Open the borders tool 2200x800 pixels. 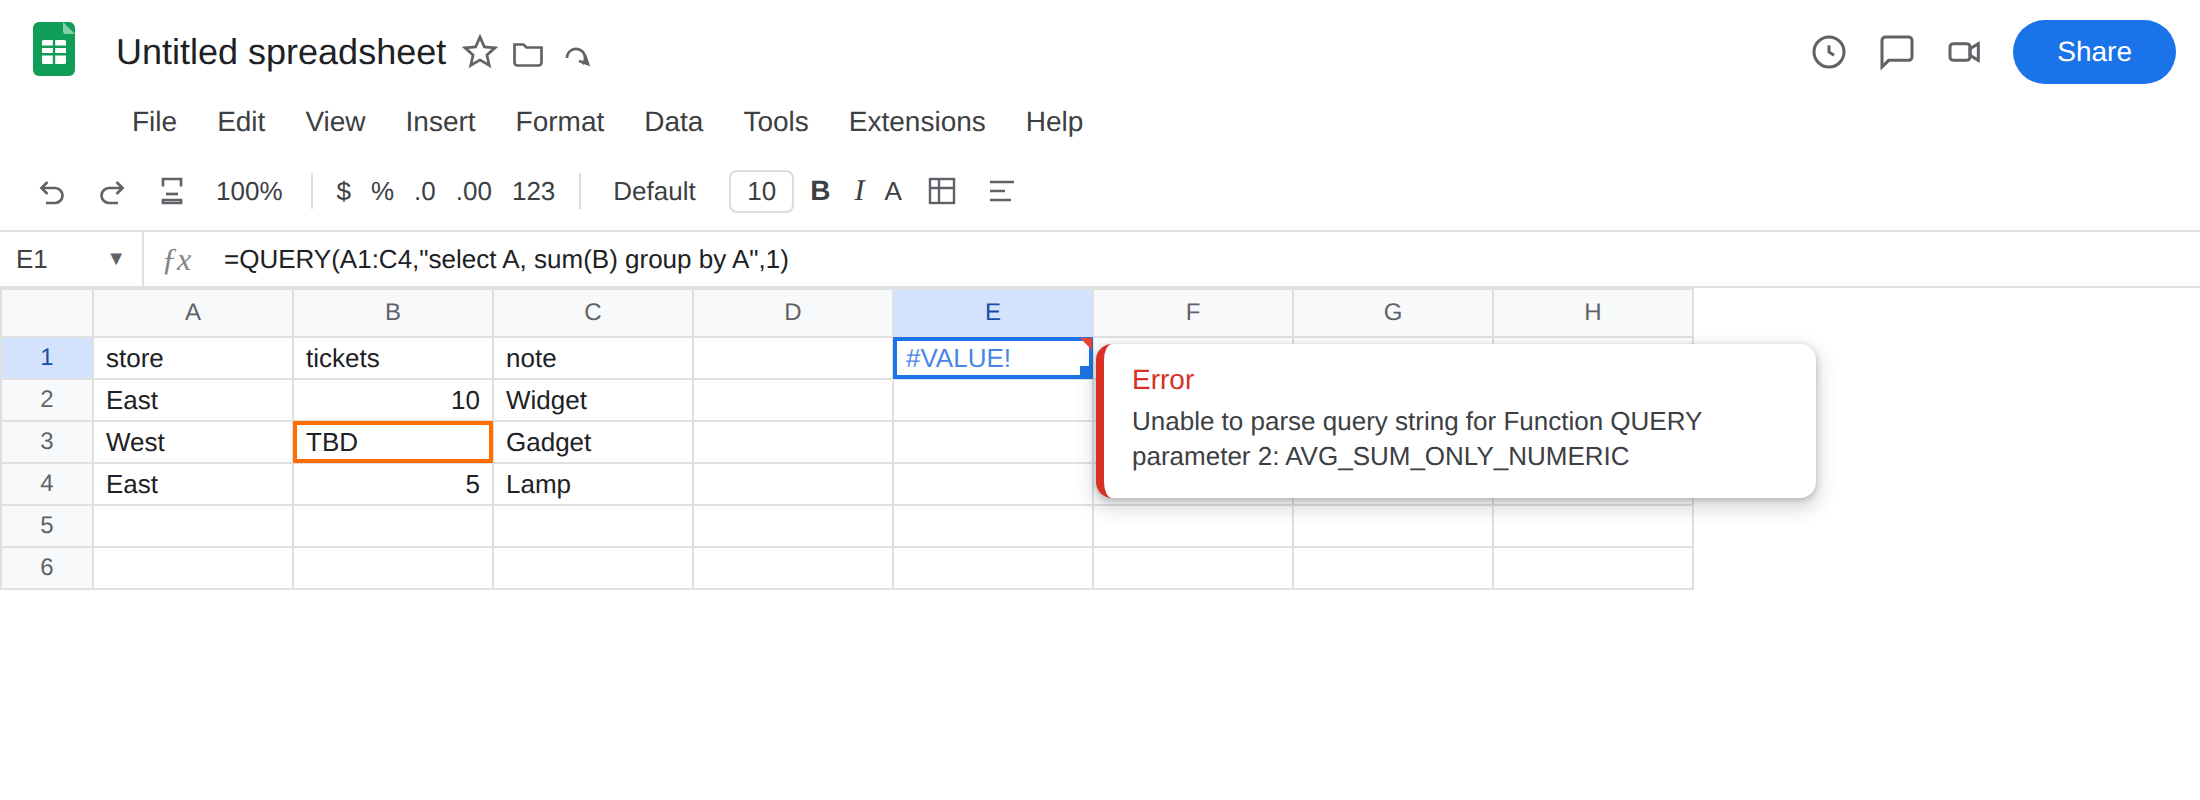click(x=942, y=191)
